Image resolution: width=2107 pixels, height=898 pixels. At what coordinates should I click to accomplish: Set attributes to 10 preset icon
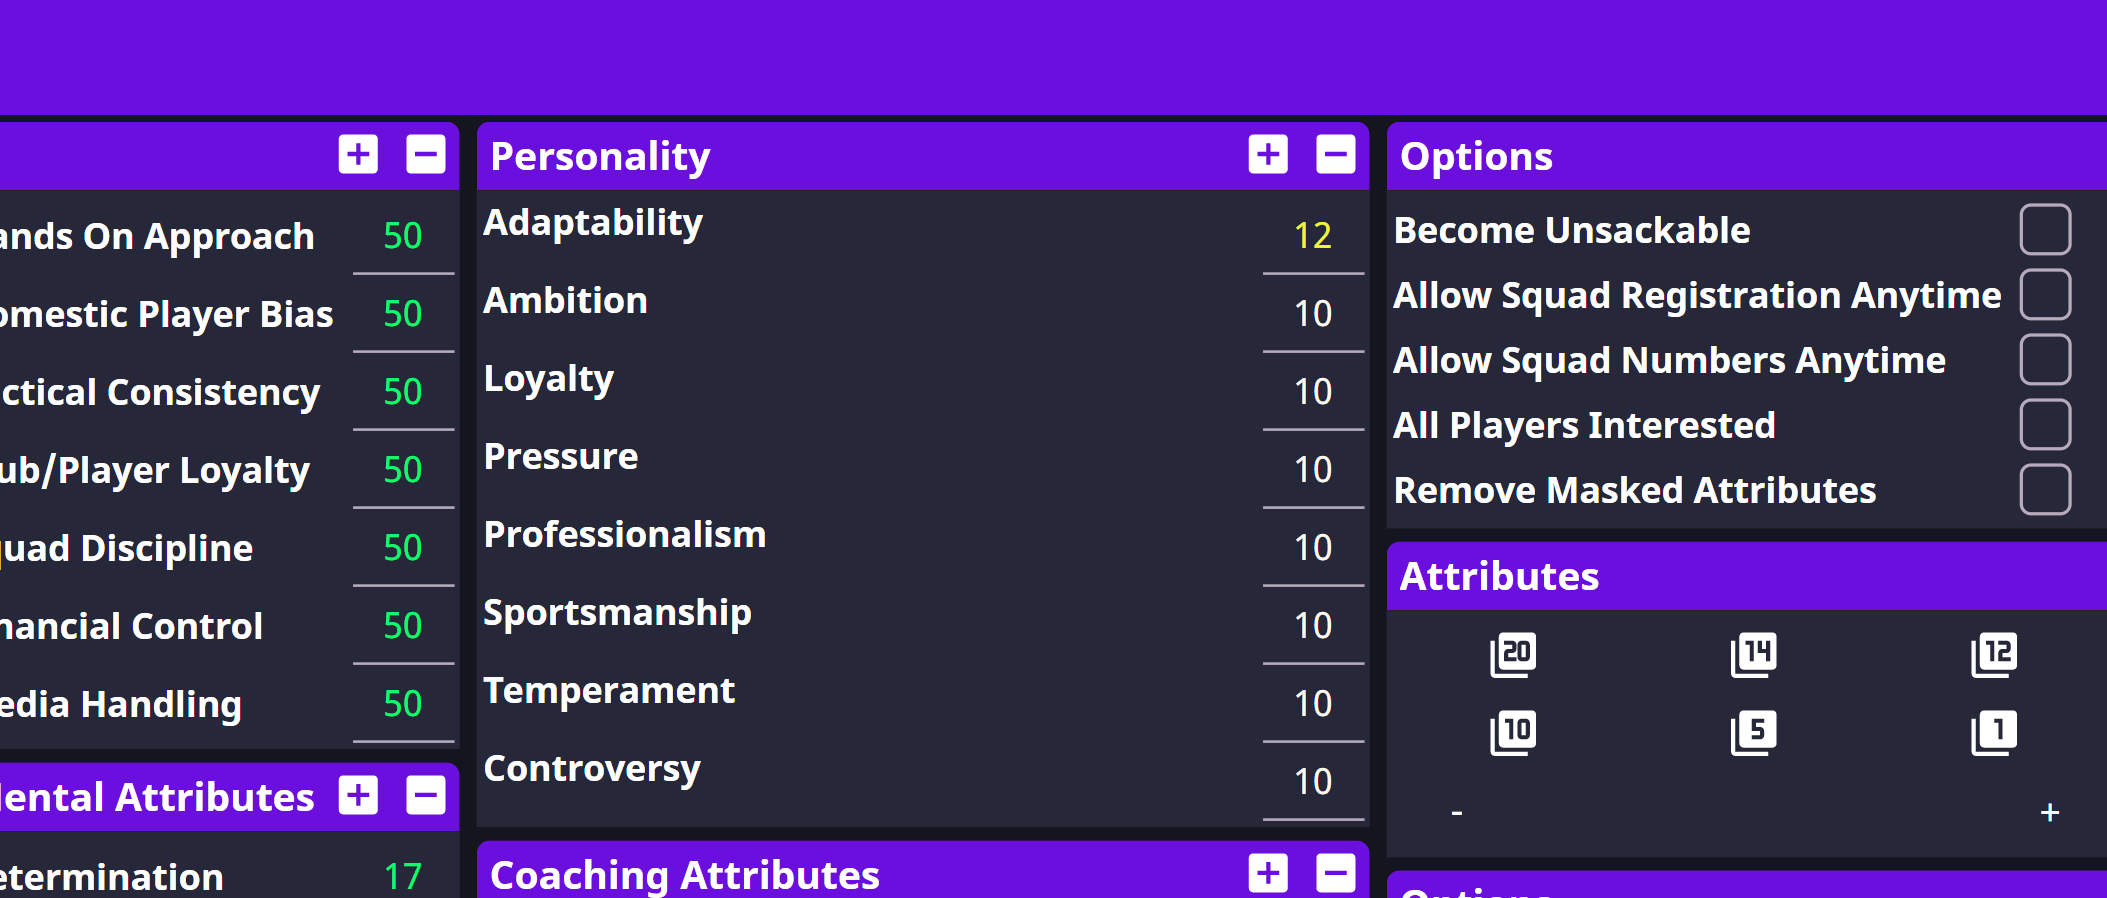tap(1513, 732)
